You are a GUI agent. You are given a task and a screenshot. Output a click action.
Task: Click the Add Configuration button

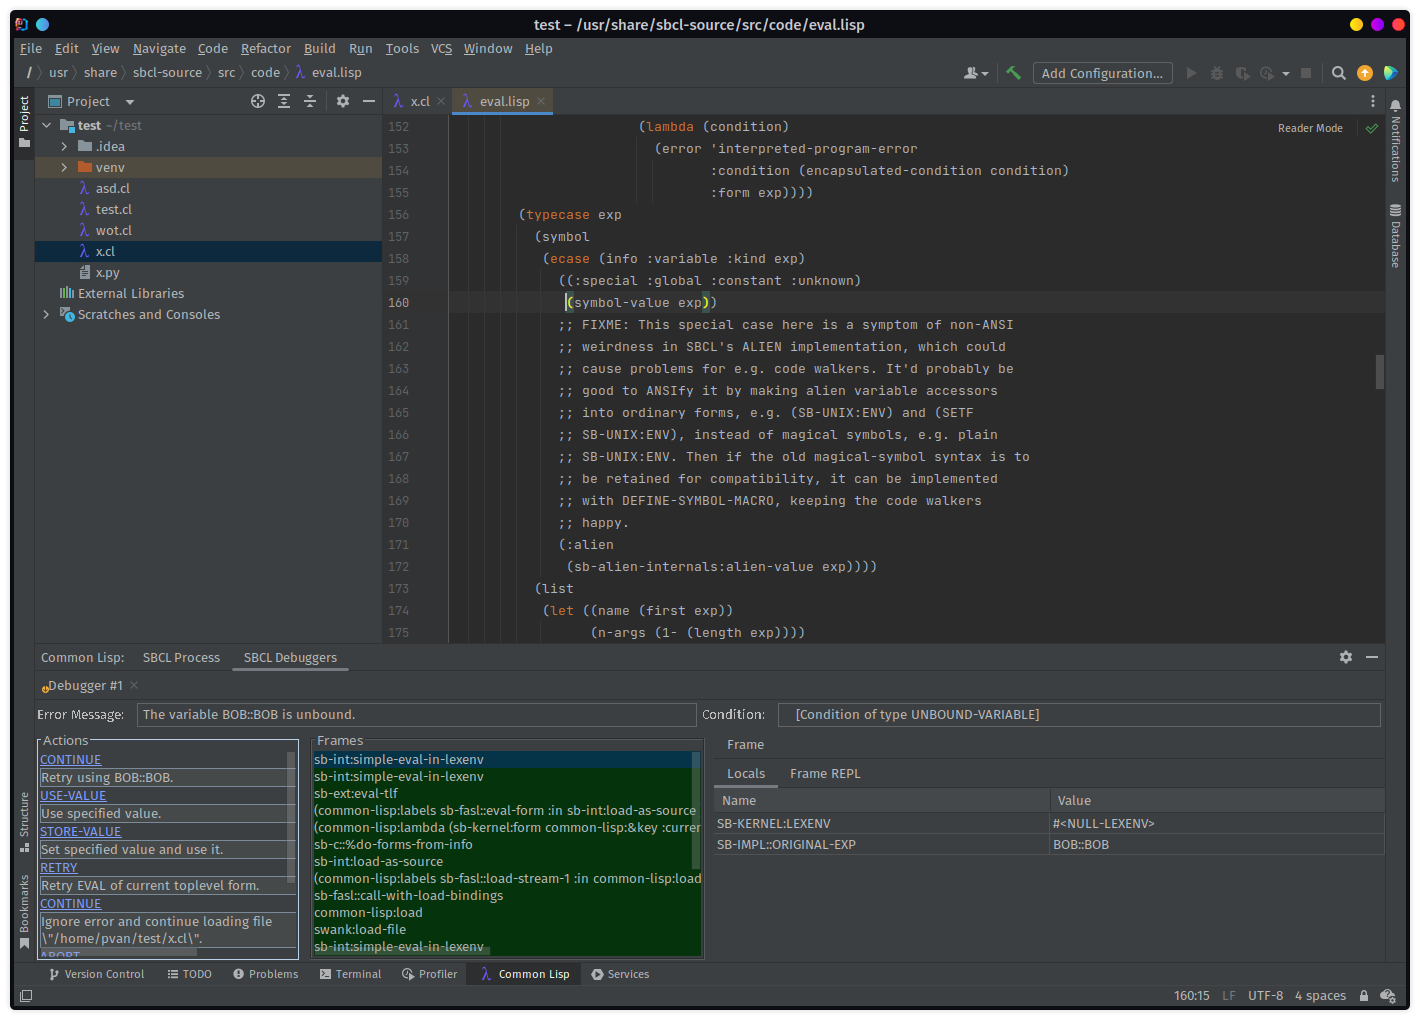(1102, 73)
